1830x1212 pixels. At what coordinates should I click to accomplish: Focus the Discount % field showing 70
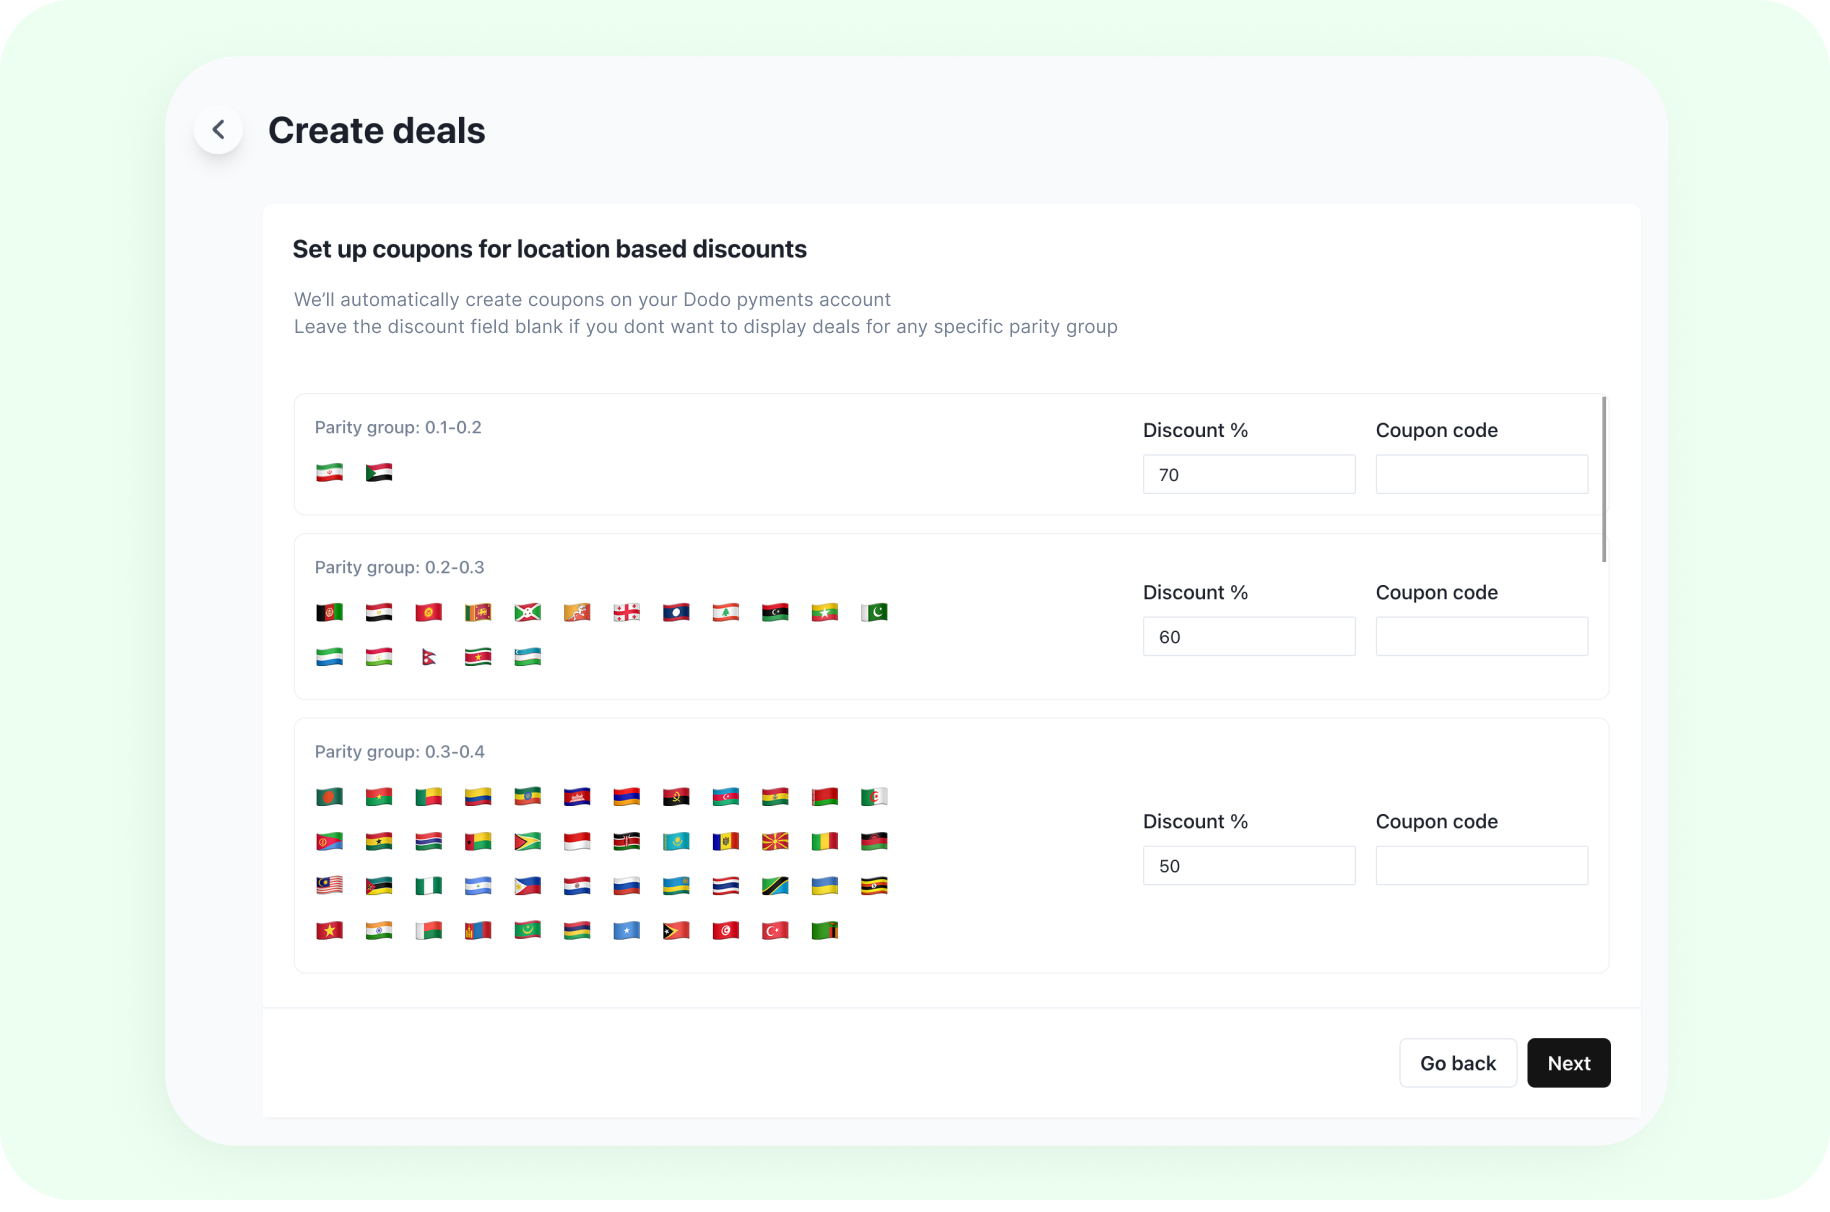(x=1249, y=475)
